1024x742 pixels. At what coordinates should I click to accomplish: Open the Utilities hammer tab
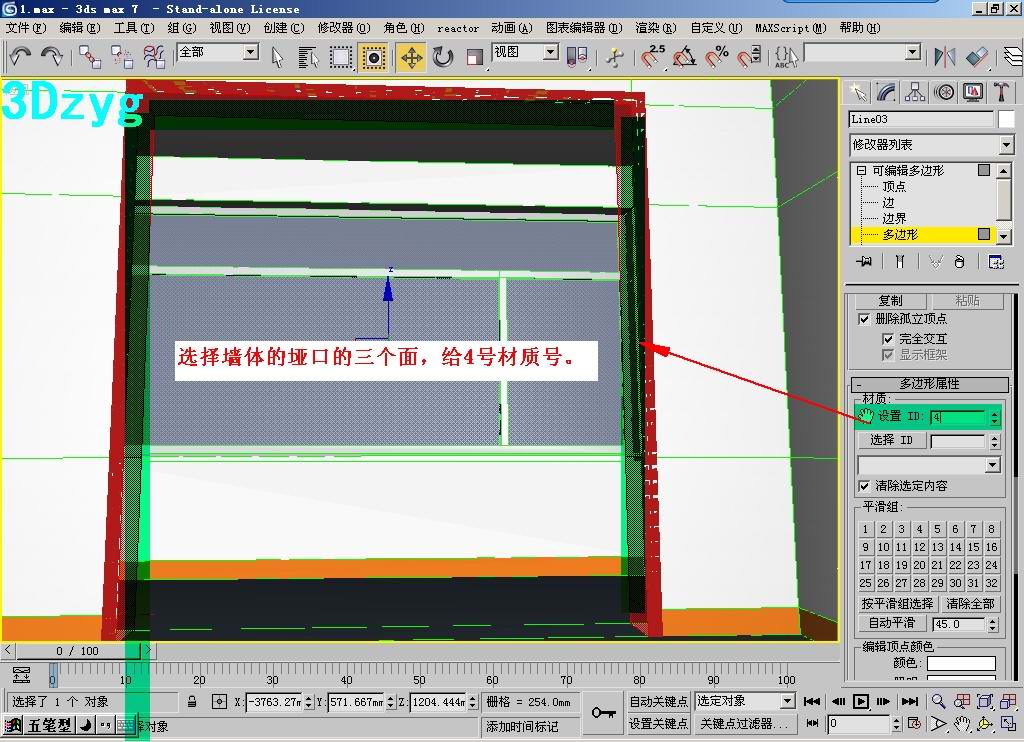tap(1001, 92)
